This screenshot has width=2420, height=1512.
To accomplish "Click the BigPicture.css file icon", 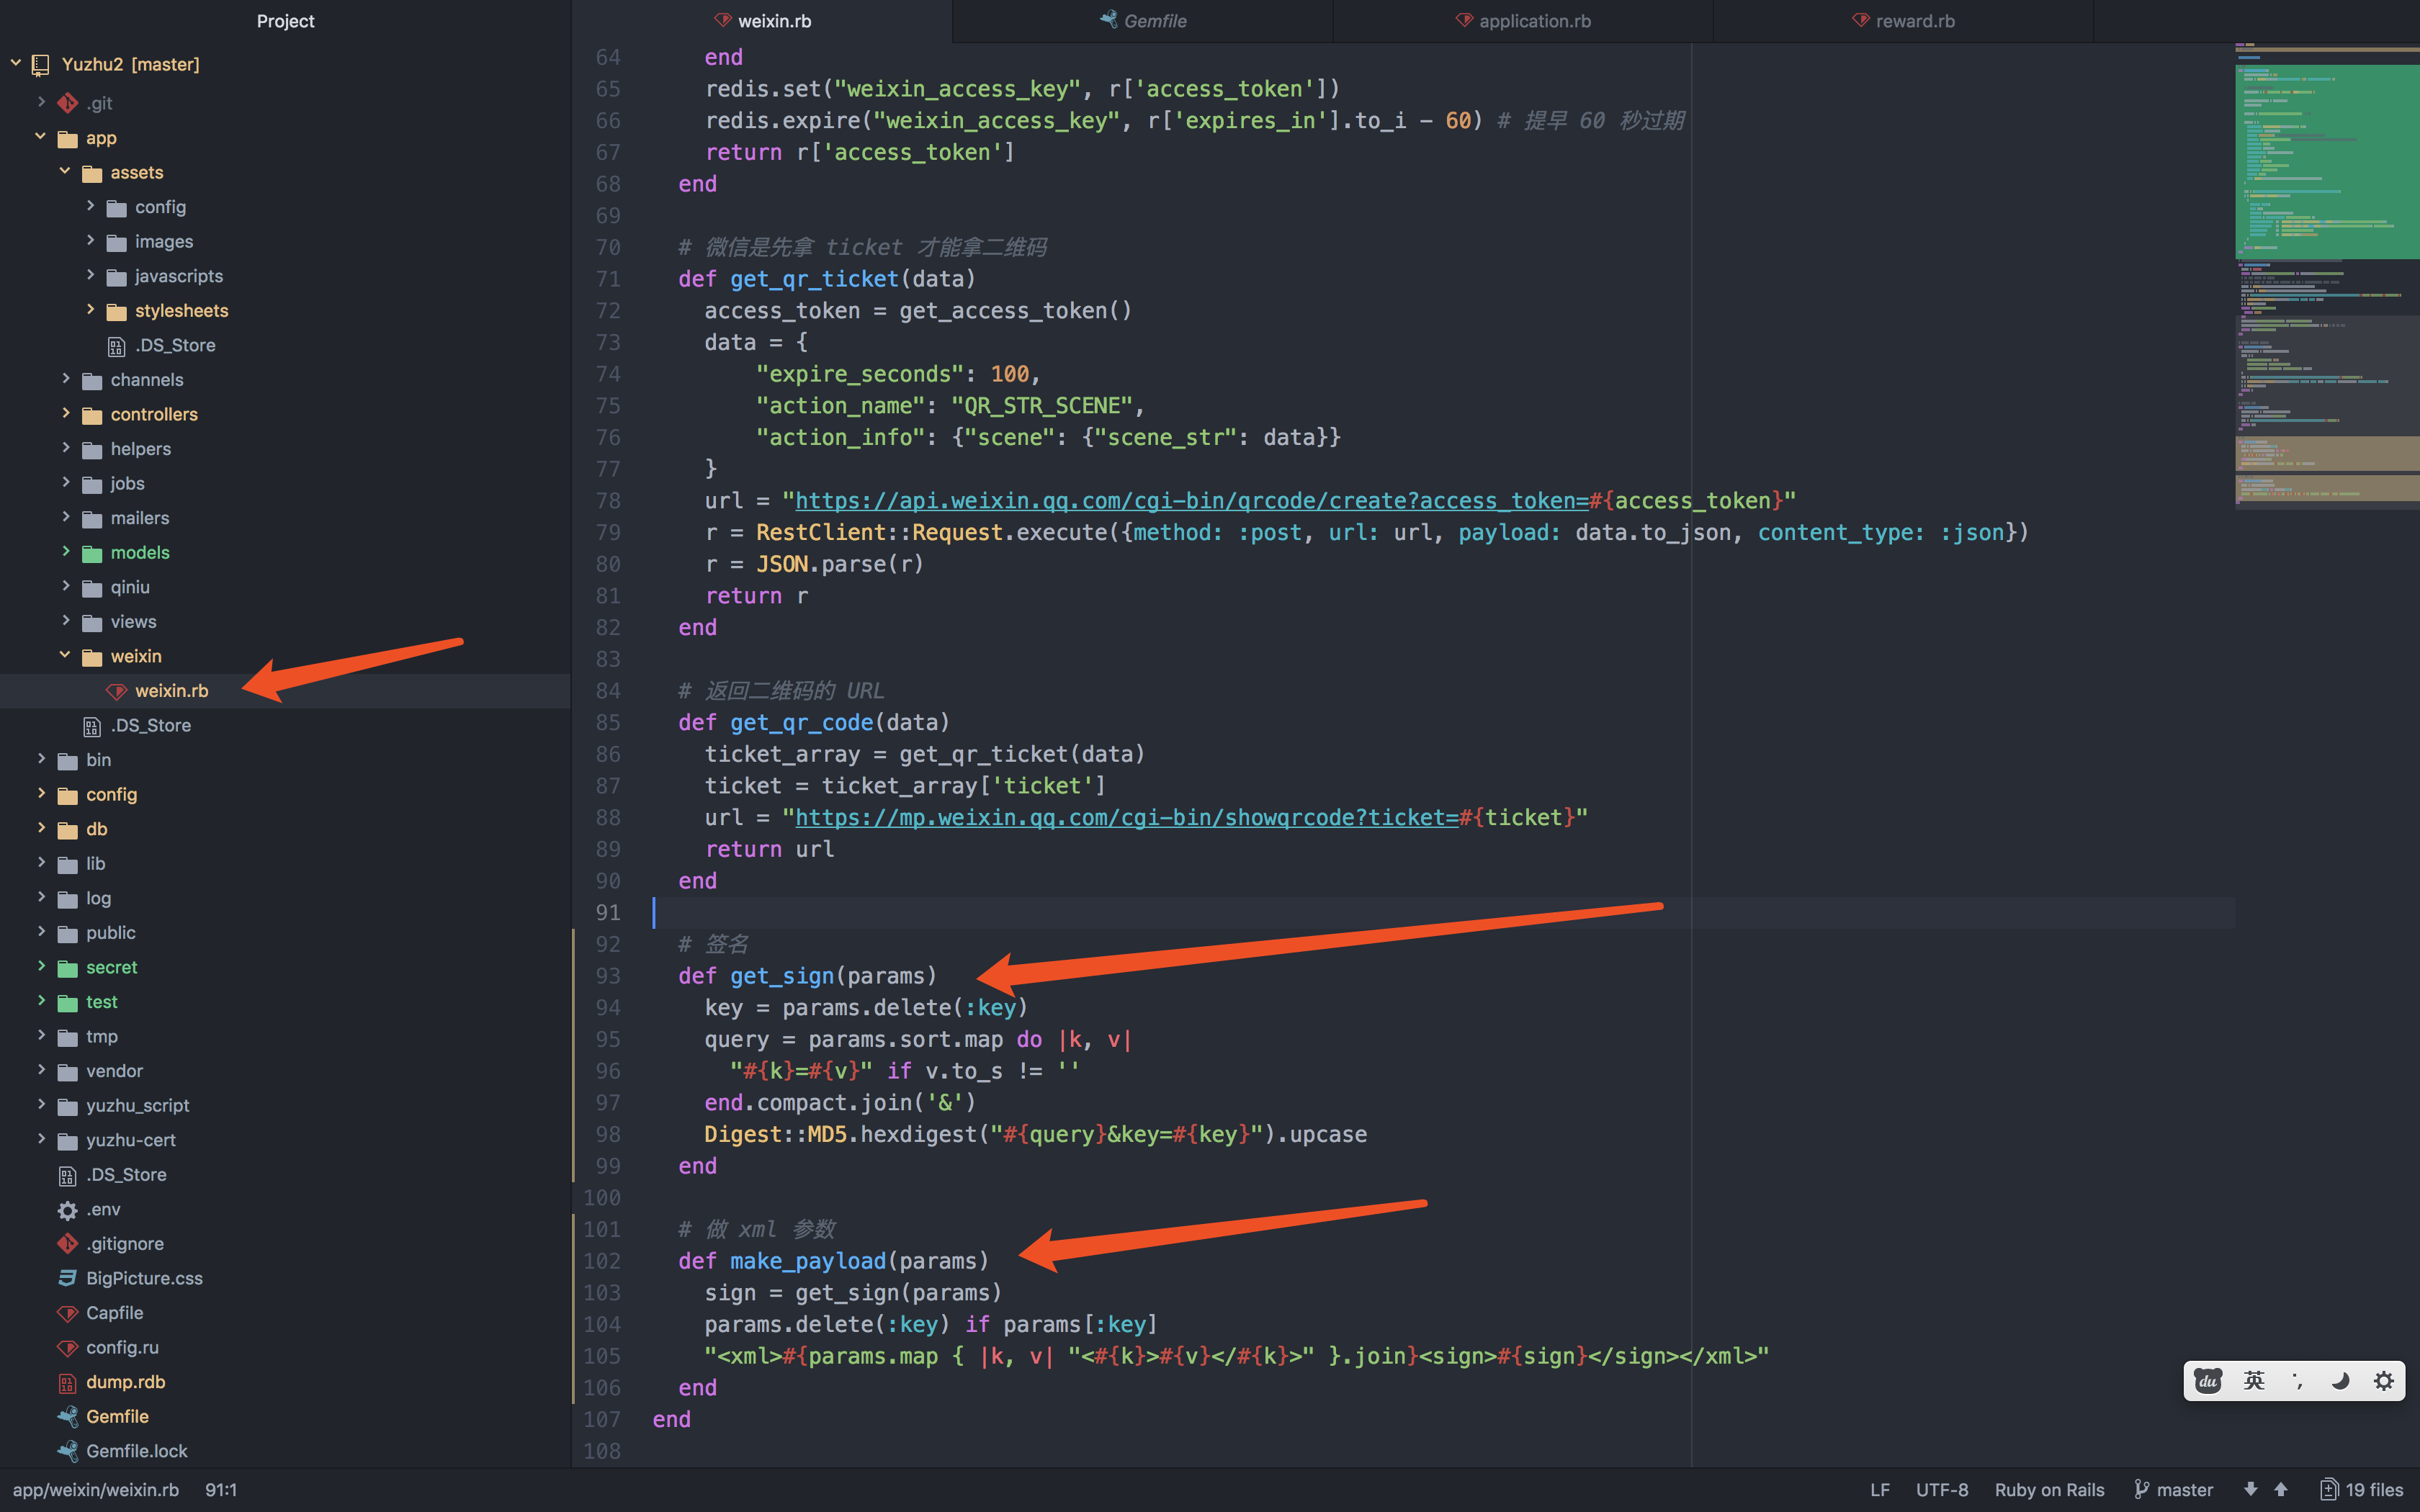I will (67, 1278).
